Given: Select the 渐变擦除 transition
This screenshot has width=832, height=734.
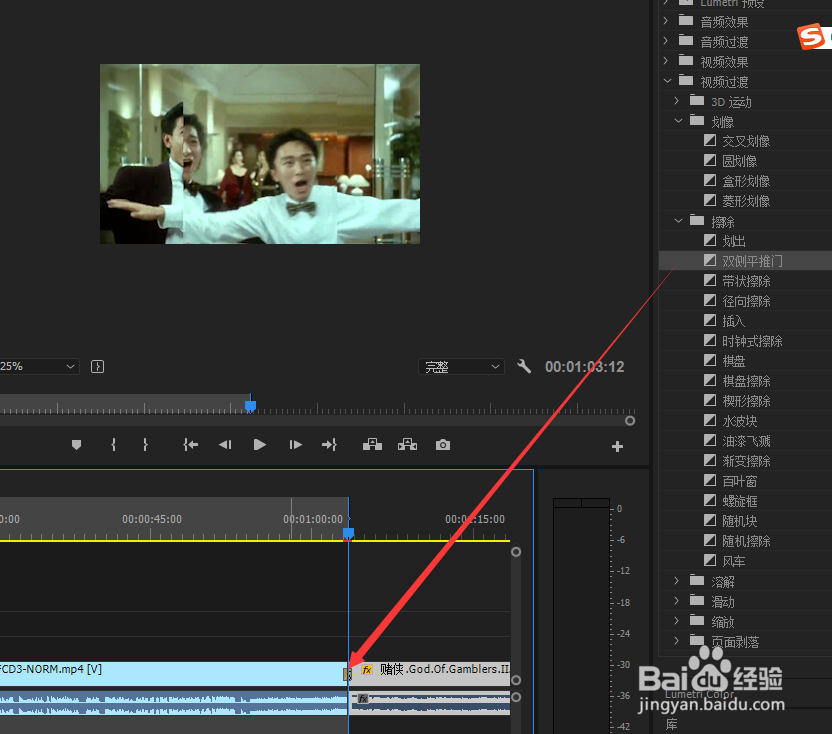Looking at the screenshot, I should (x=746, y=461).
